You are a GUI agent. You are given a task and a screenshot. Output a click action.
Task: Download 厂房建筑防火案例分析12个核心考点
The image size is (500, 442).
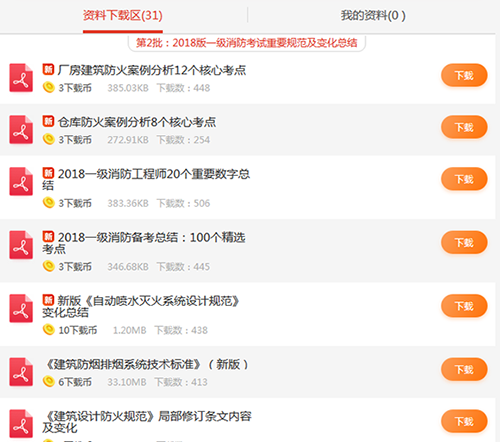(x=464, y=75)
